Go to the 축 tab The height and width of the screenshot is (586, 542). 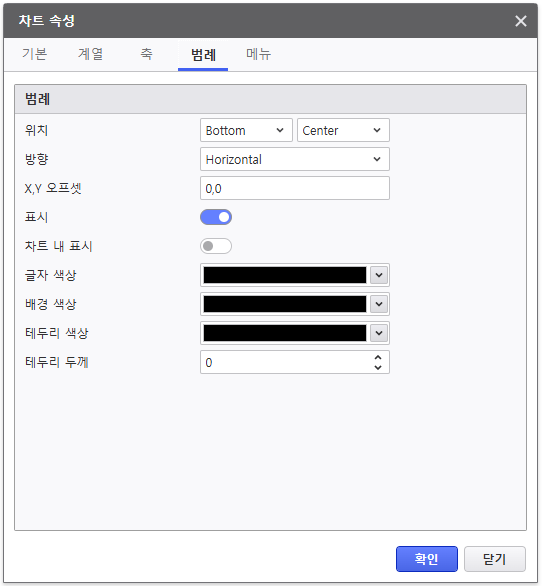point(147,54)
